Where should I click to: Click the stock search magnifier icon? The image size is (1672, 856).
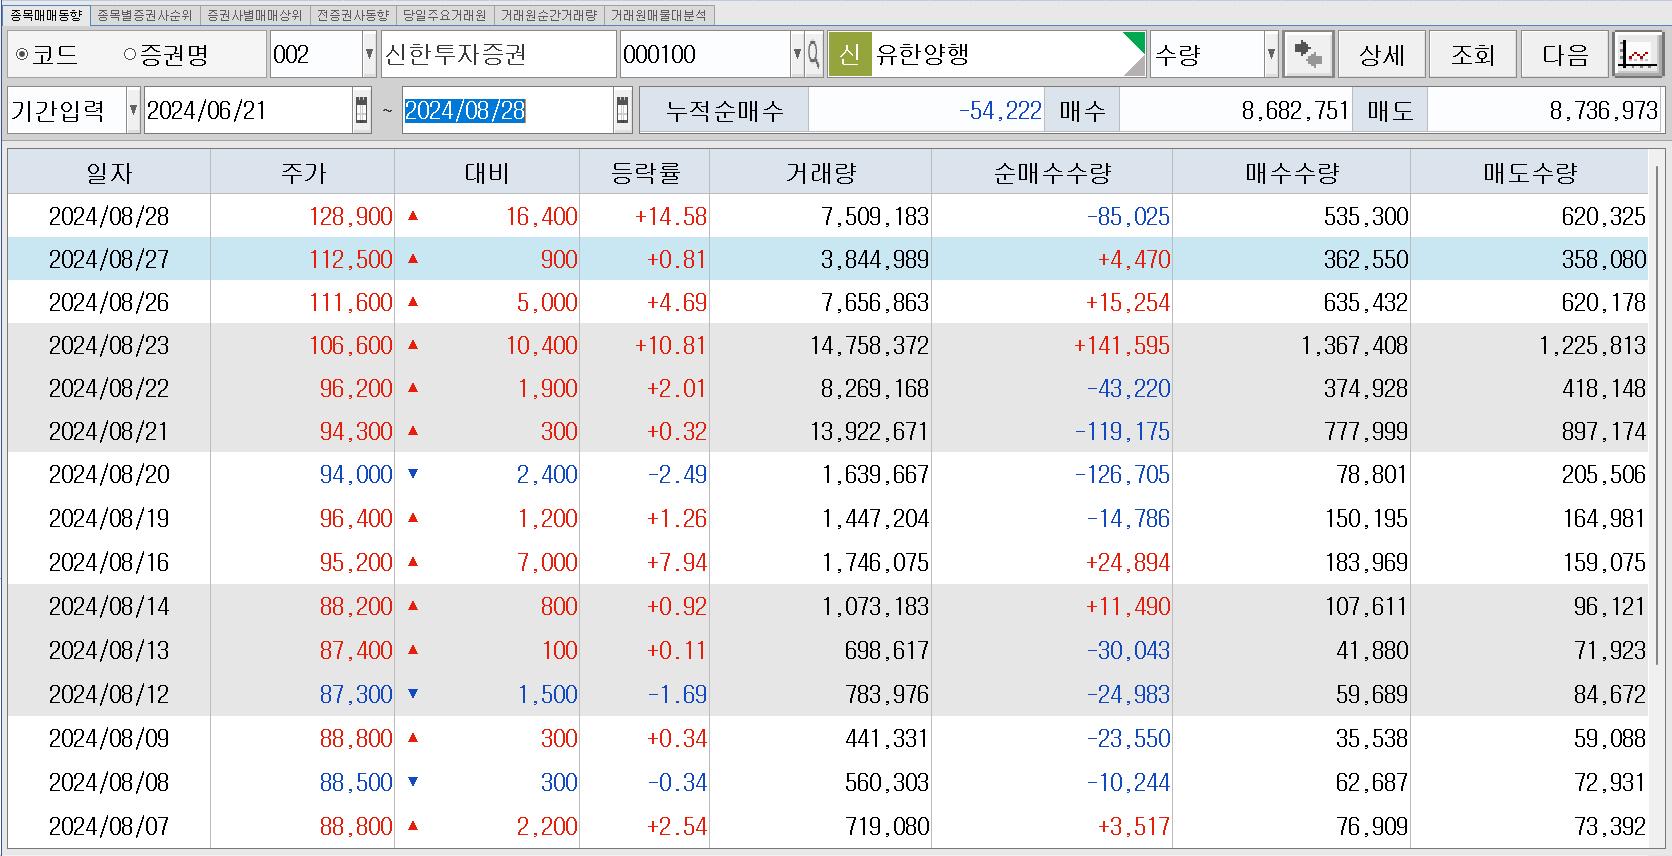tap(814, 54)
